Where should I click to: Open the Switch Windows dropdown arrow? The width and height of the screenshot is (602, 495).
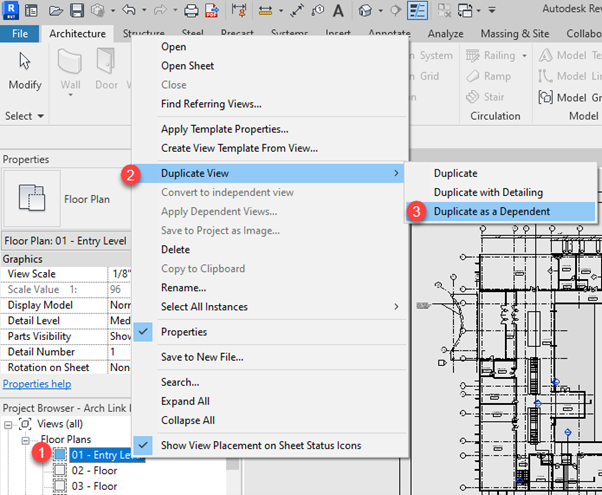tap(478, 11)
